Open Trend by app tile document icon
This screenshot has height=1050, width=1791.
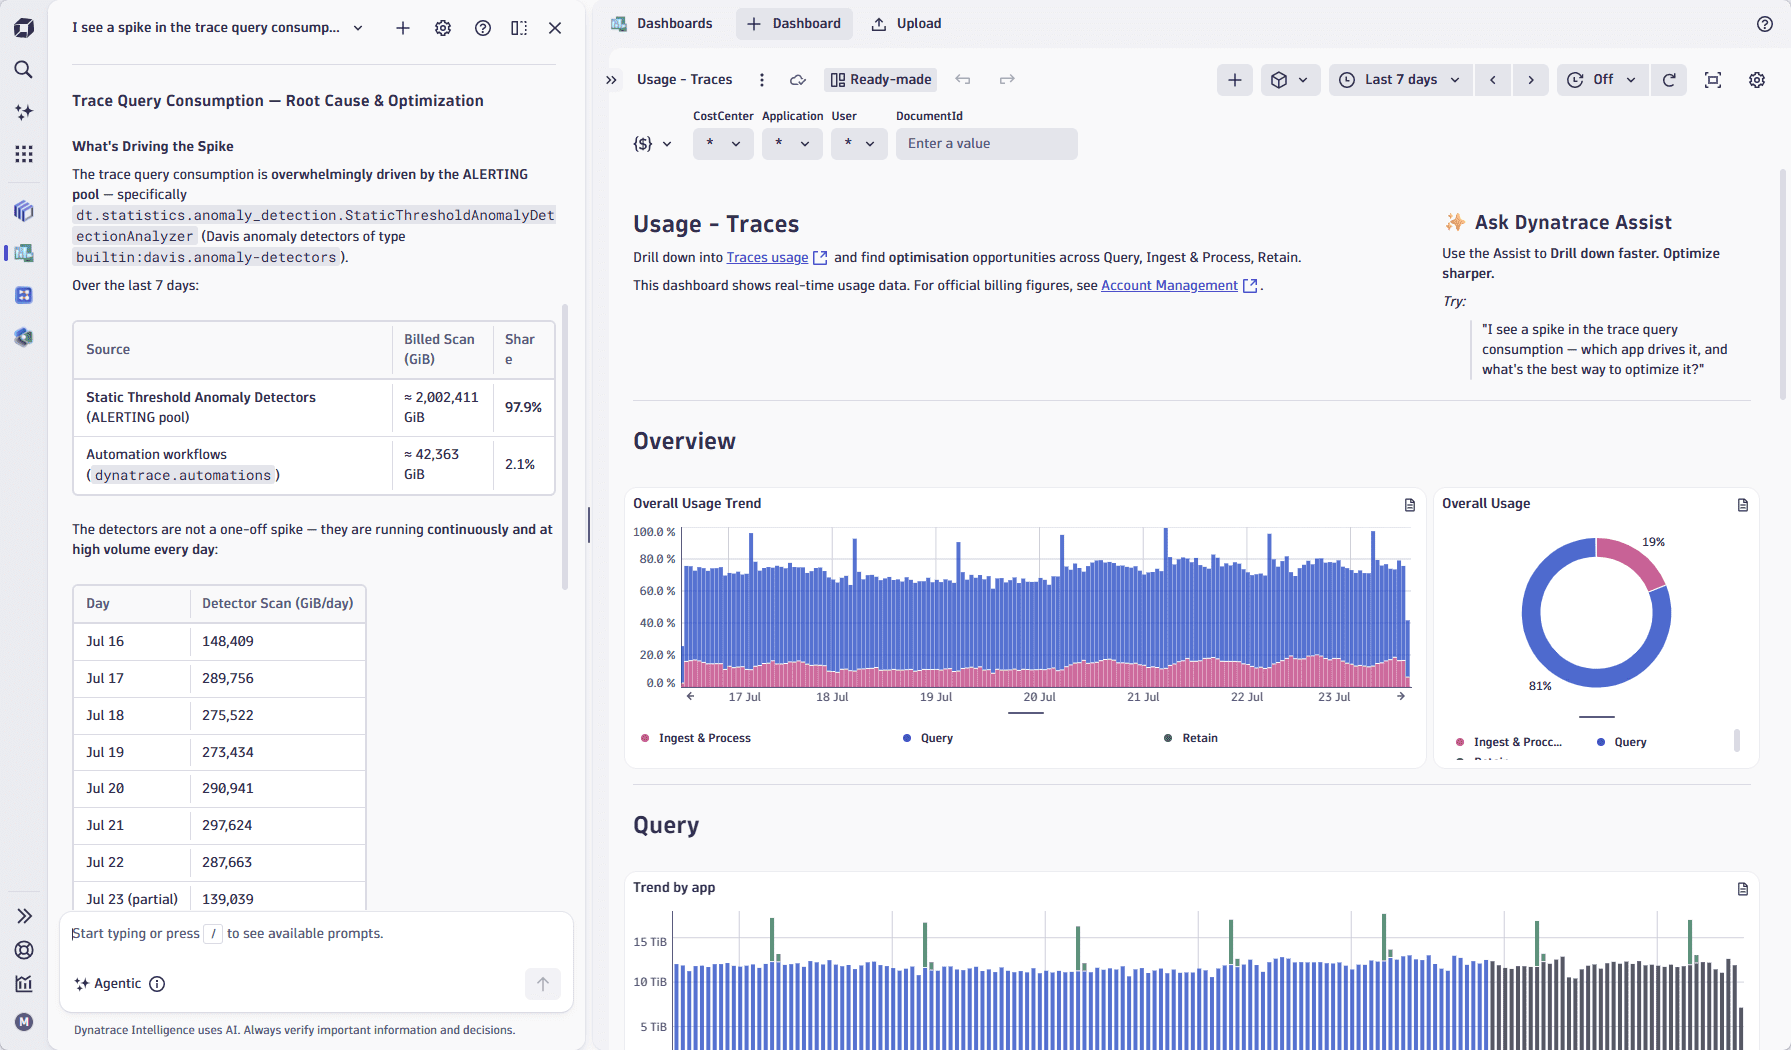(1743, 889)
